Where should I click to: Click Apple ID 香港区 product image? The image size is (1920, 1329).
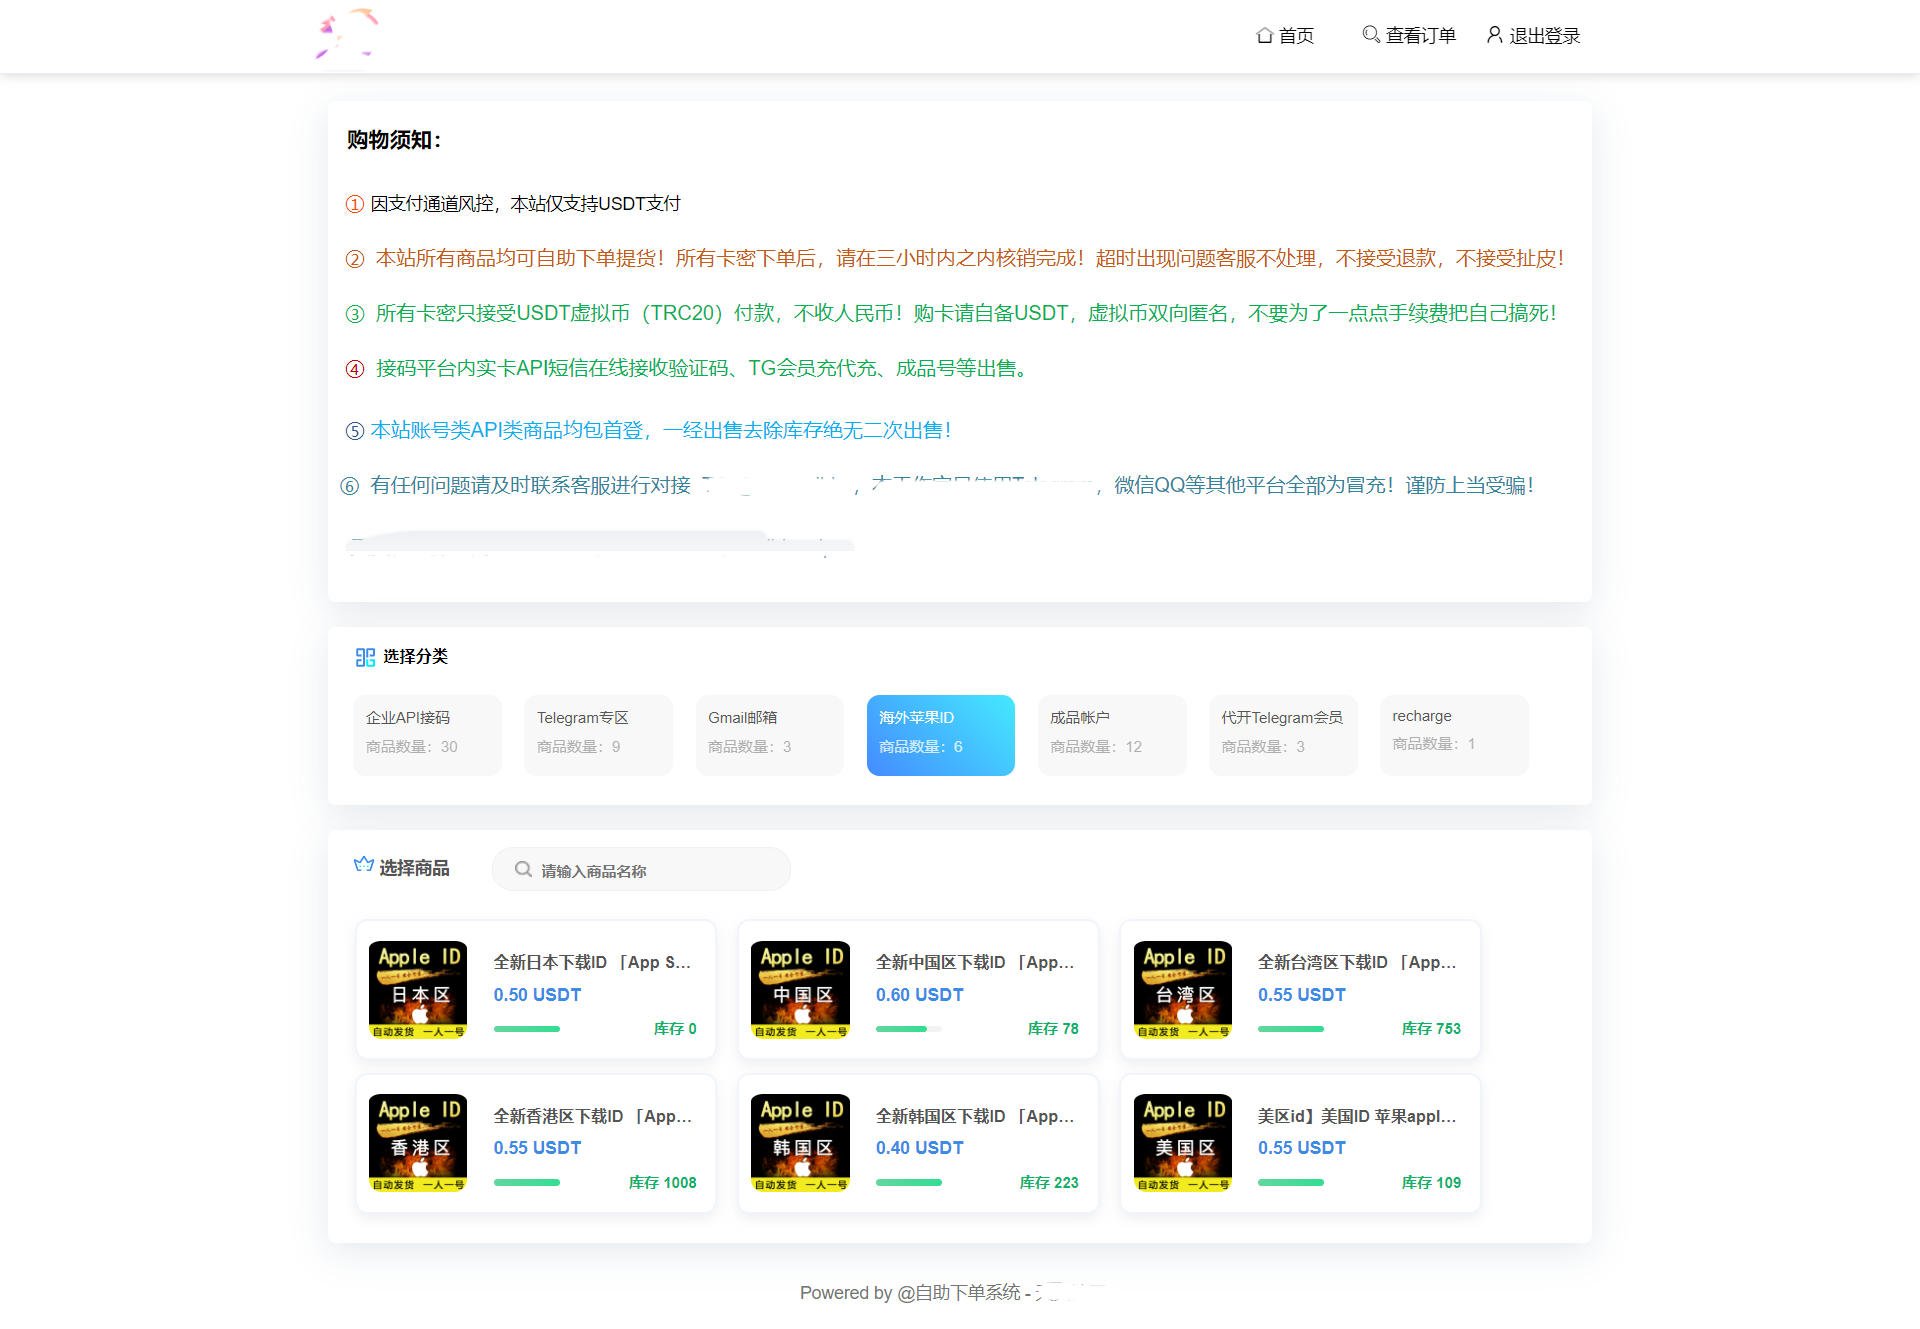click(x=418, y=1142)
